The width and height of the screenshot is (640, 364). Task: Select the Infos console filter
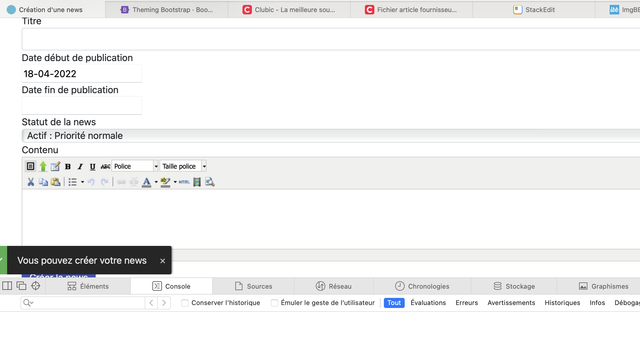[597, 303]
